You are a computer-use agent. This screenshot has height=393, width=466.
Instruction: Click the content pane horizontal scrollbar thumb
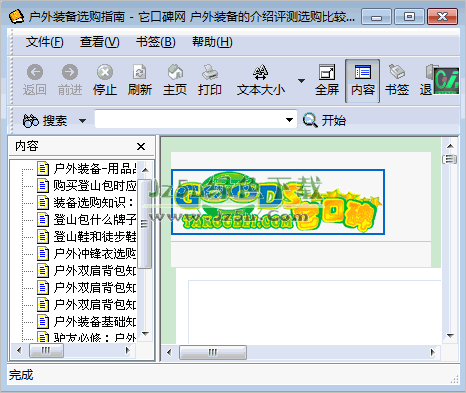pos(213,352)
